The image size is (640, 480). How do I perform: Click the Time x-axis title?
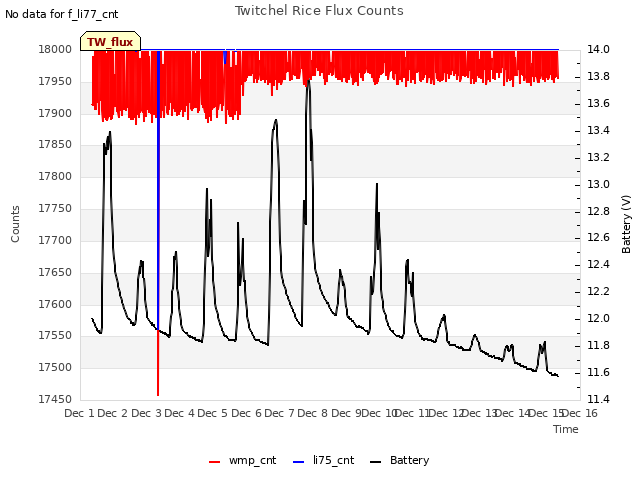[566, 429]
